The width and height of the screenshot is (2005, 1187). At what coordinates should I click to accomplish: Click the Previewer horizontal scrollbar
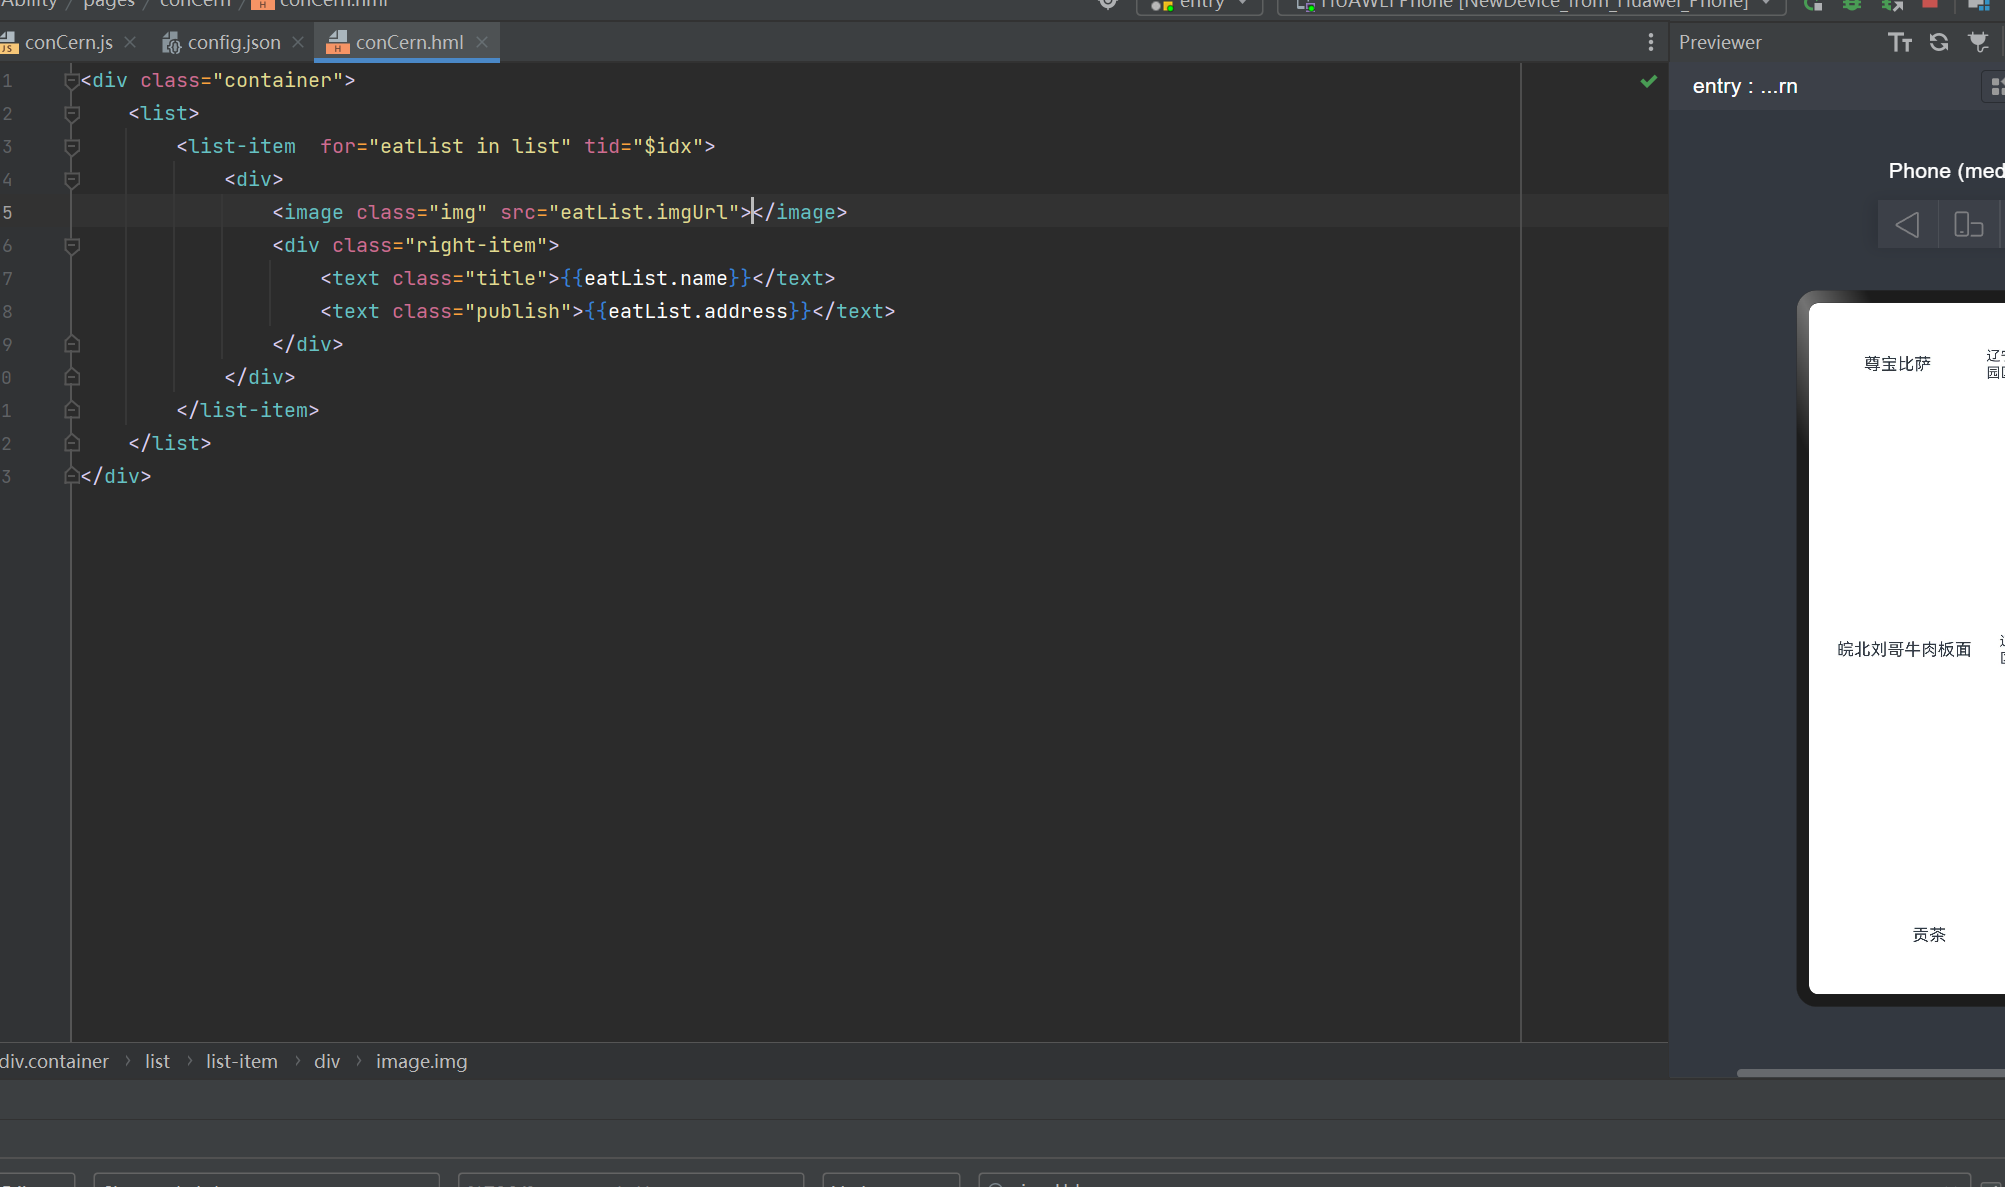tap(1871, 1073)
